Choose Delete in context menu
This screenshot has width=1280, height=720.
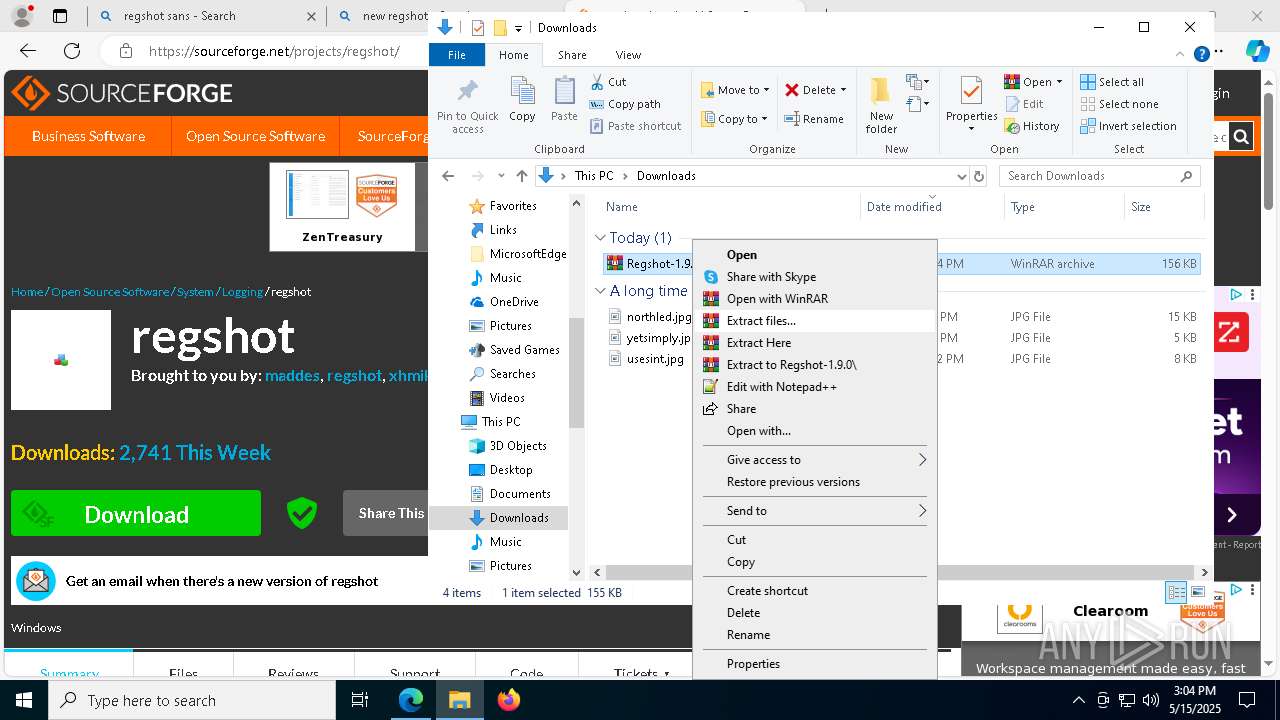[x=814, y=613]
